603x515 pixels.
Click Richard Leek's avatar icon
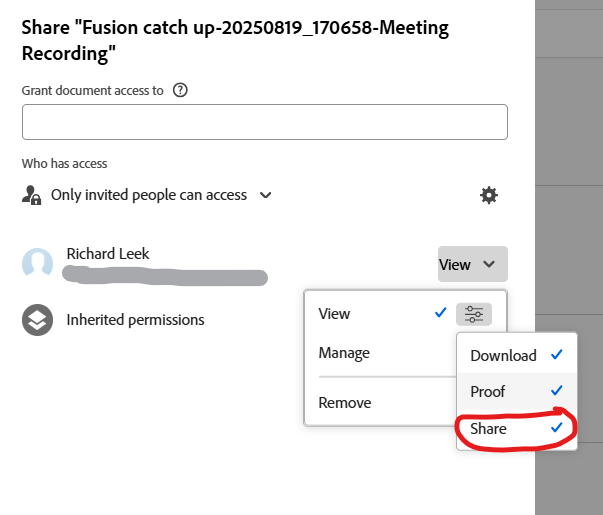[38, 264]
